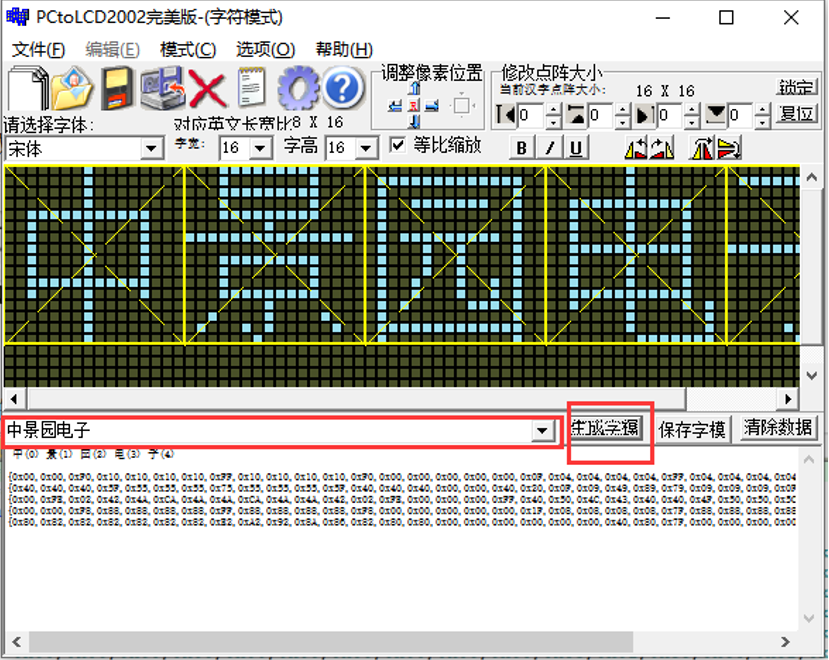Save using the floppy disk icon
Image resolution: width=829 pixels, height=660 pixels.
[117, 88]
